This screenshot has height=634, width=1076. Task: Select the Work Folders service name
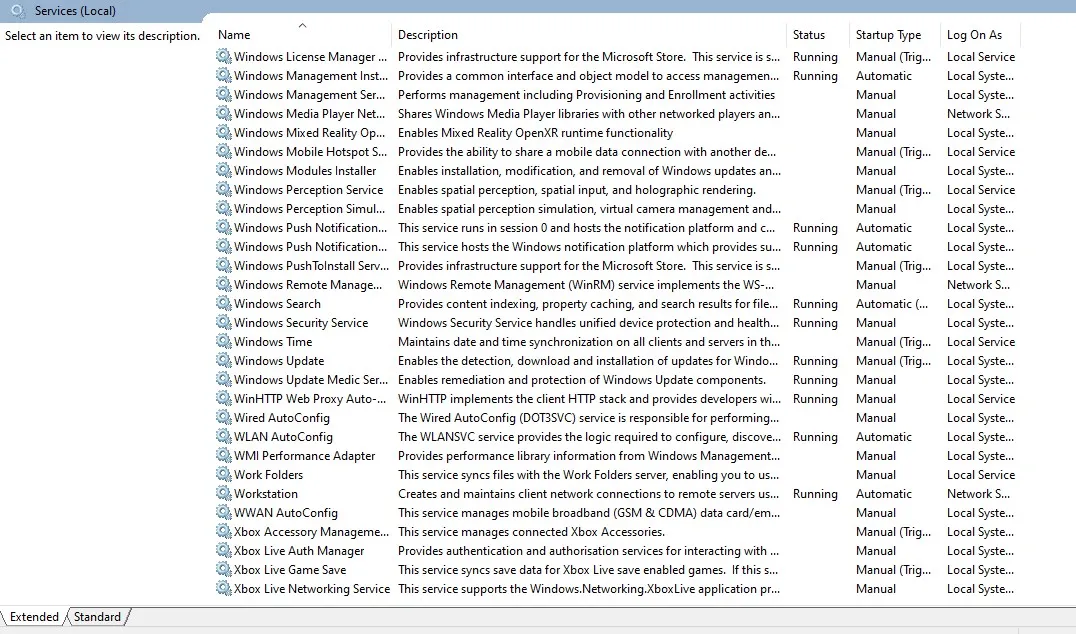268,474
